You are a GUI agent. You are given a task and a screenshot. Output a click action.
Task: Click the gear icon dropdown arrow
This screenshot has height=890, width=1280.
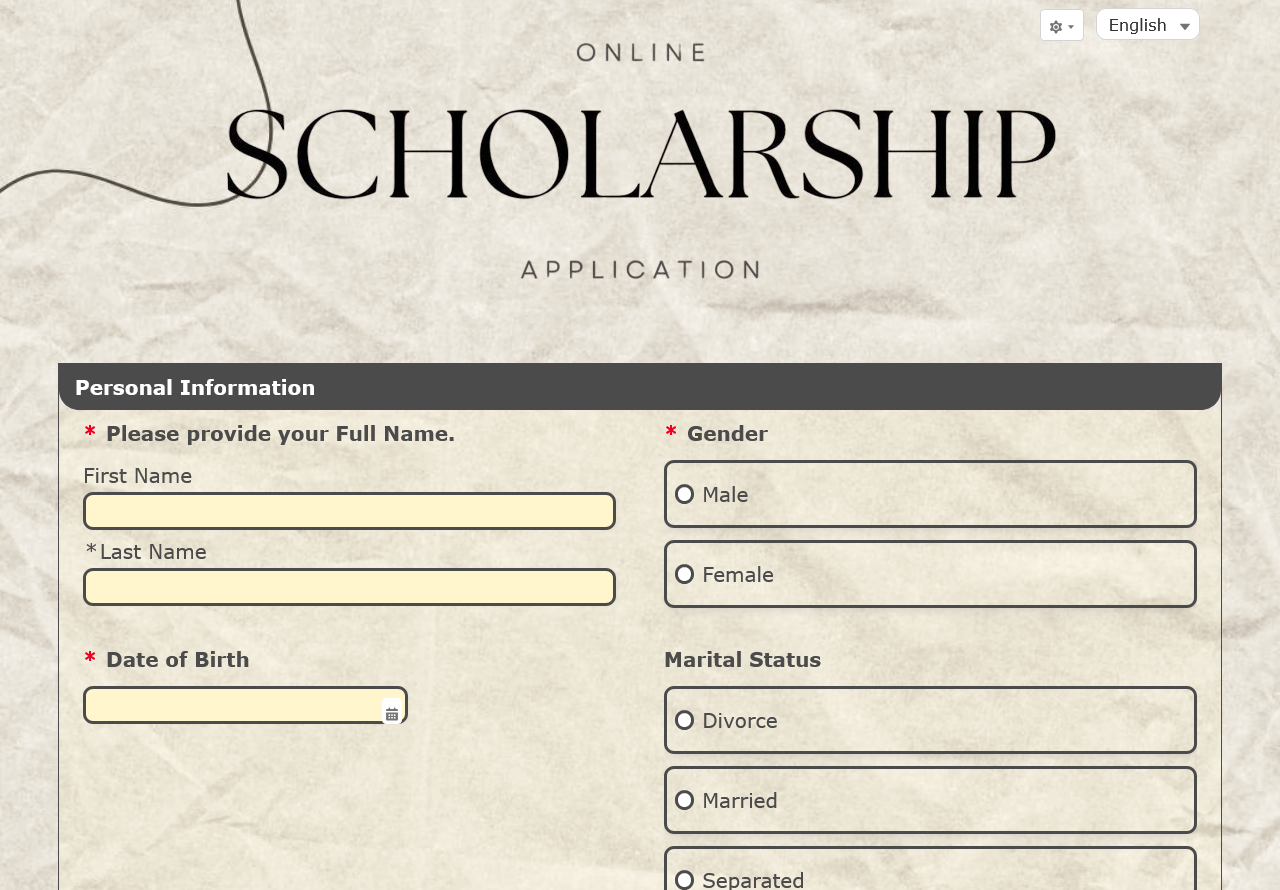tap(1073, 25)
